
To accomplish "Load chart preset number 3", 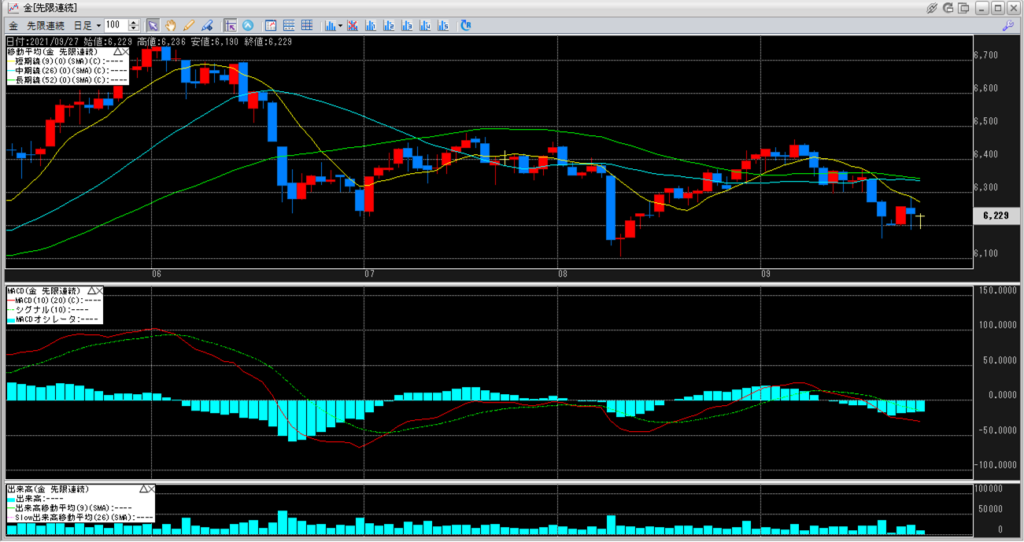I will point(408,25).
